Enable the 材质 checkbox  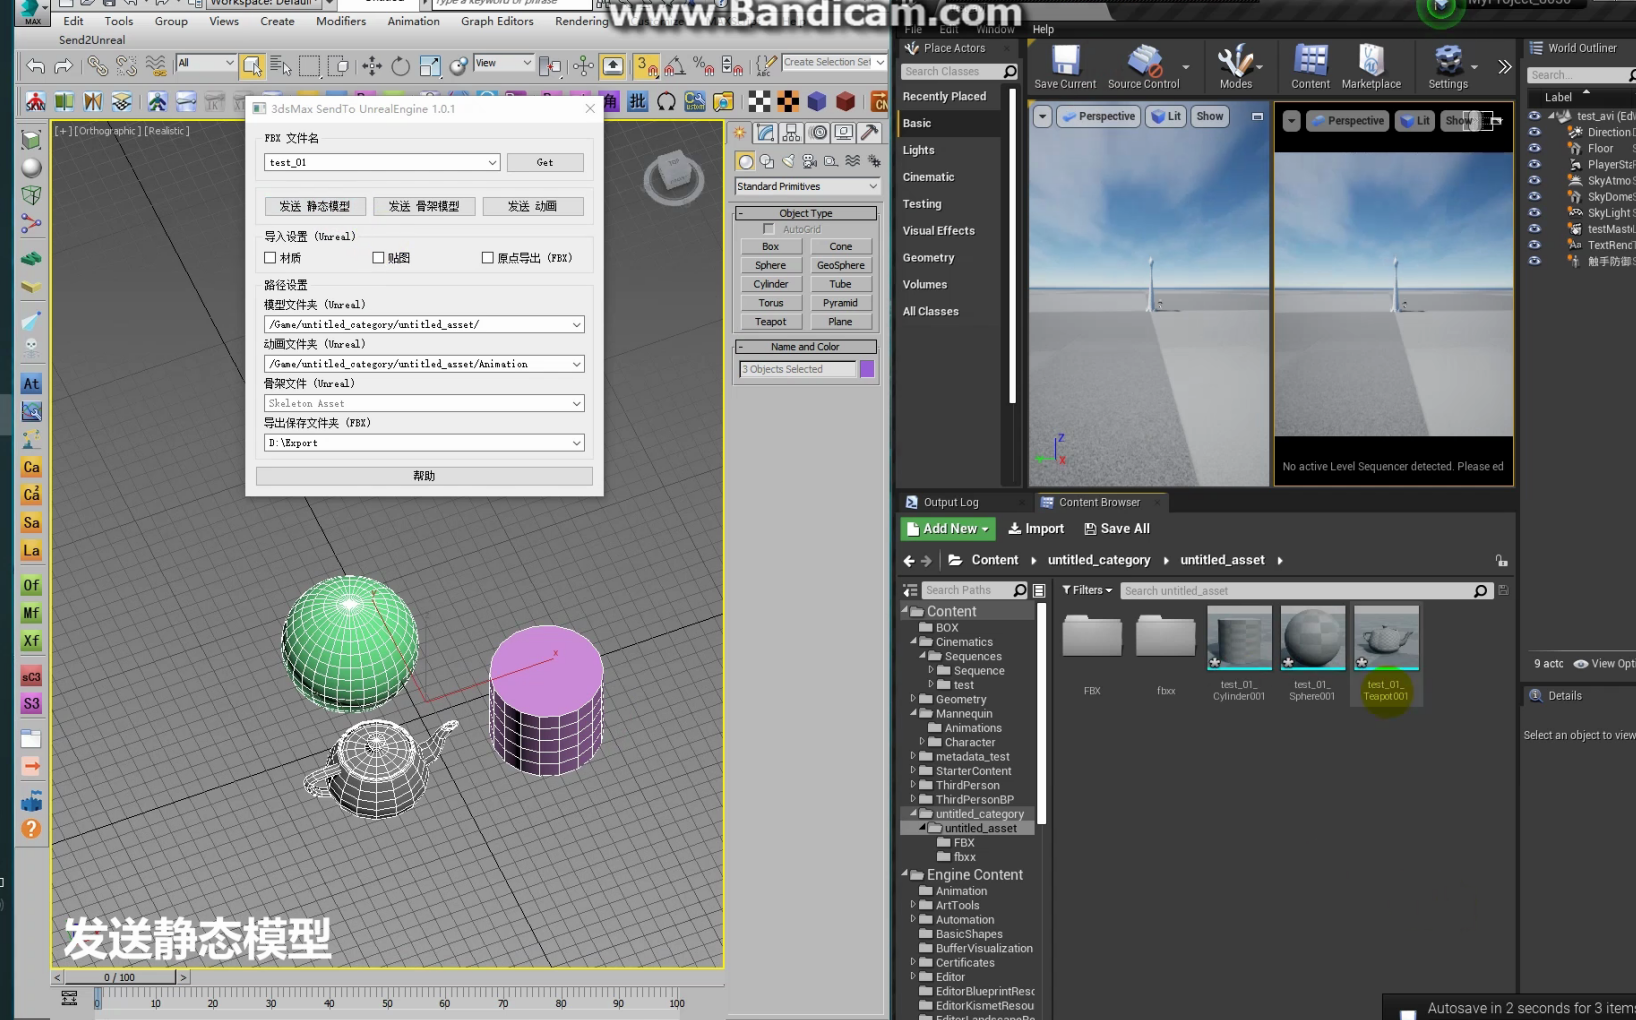pyautogui.click(x=270, y=258)
